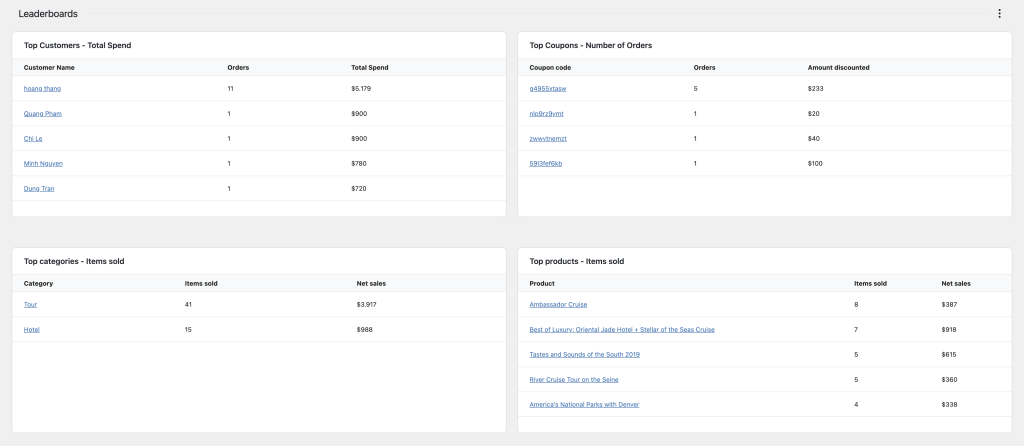
Task: Open River Cruise Tour on the Seine
Action: click(573, 379)
